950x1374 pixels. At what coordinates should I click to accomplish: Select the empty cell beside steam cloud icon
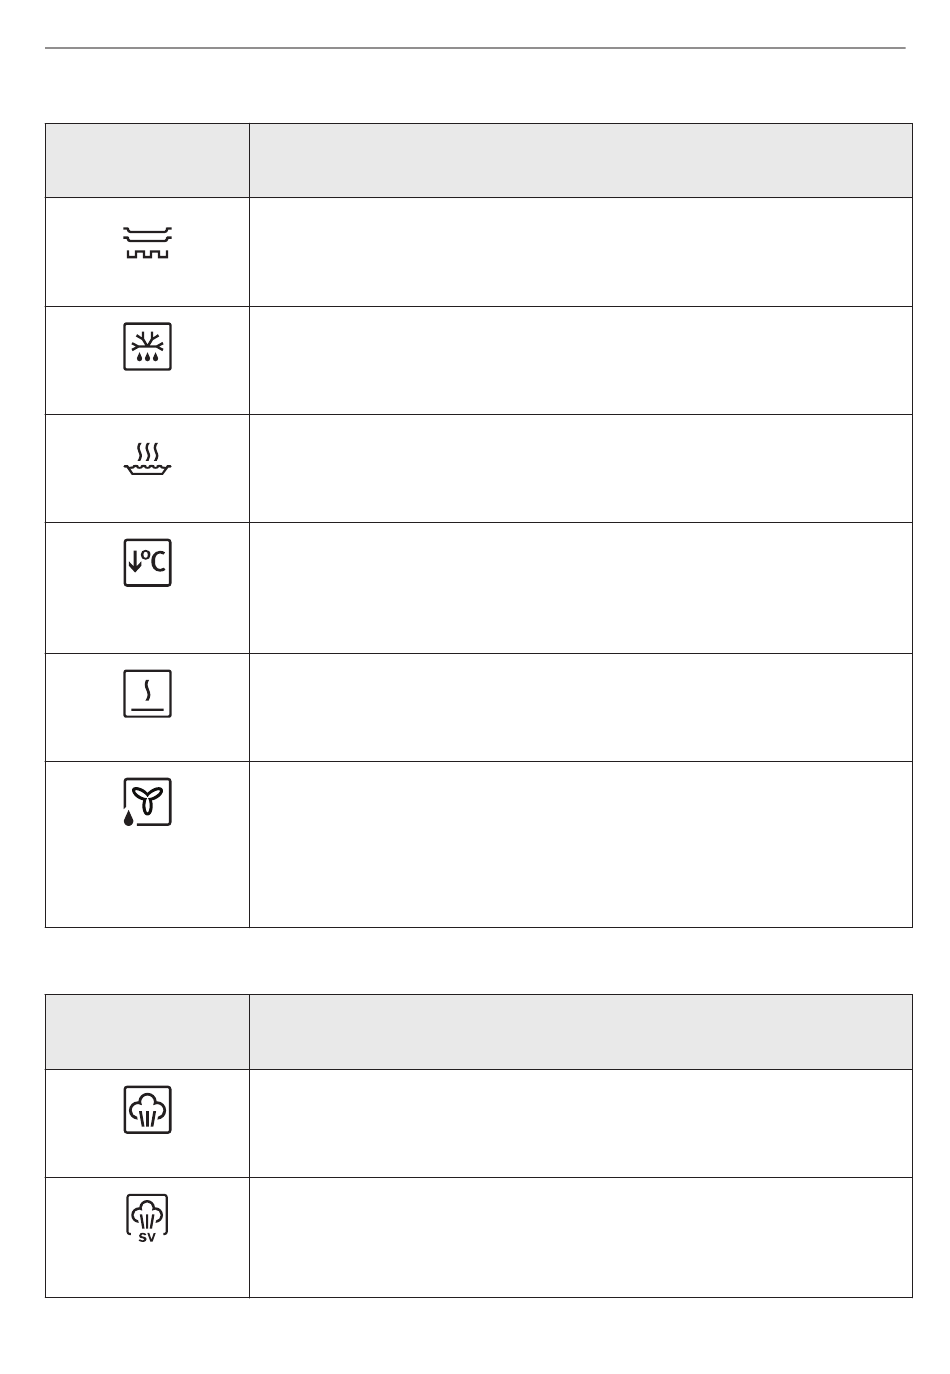pos(581,1123)
